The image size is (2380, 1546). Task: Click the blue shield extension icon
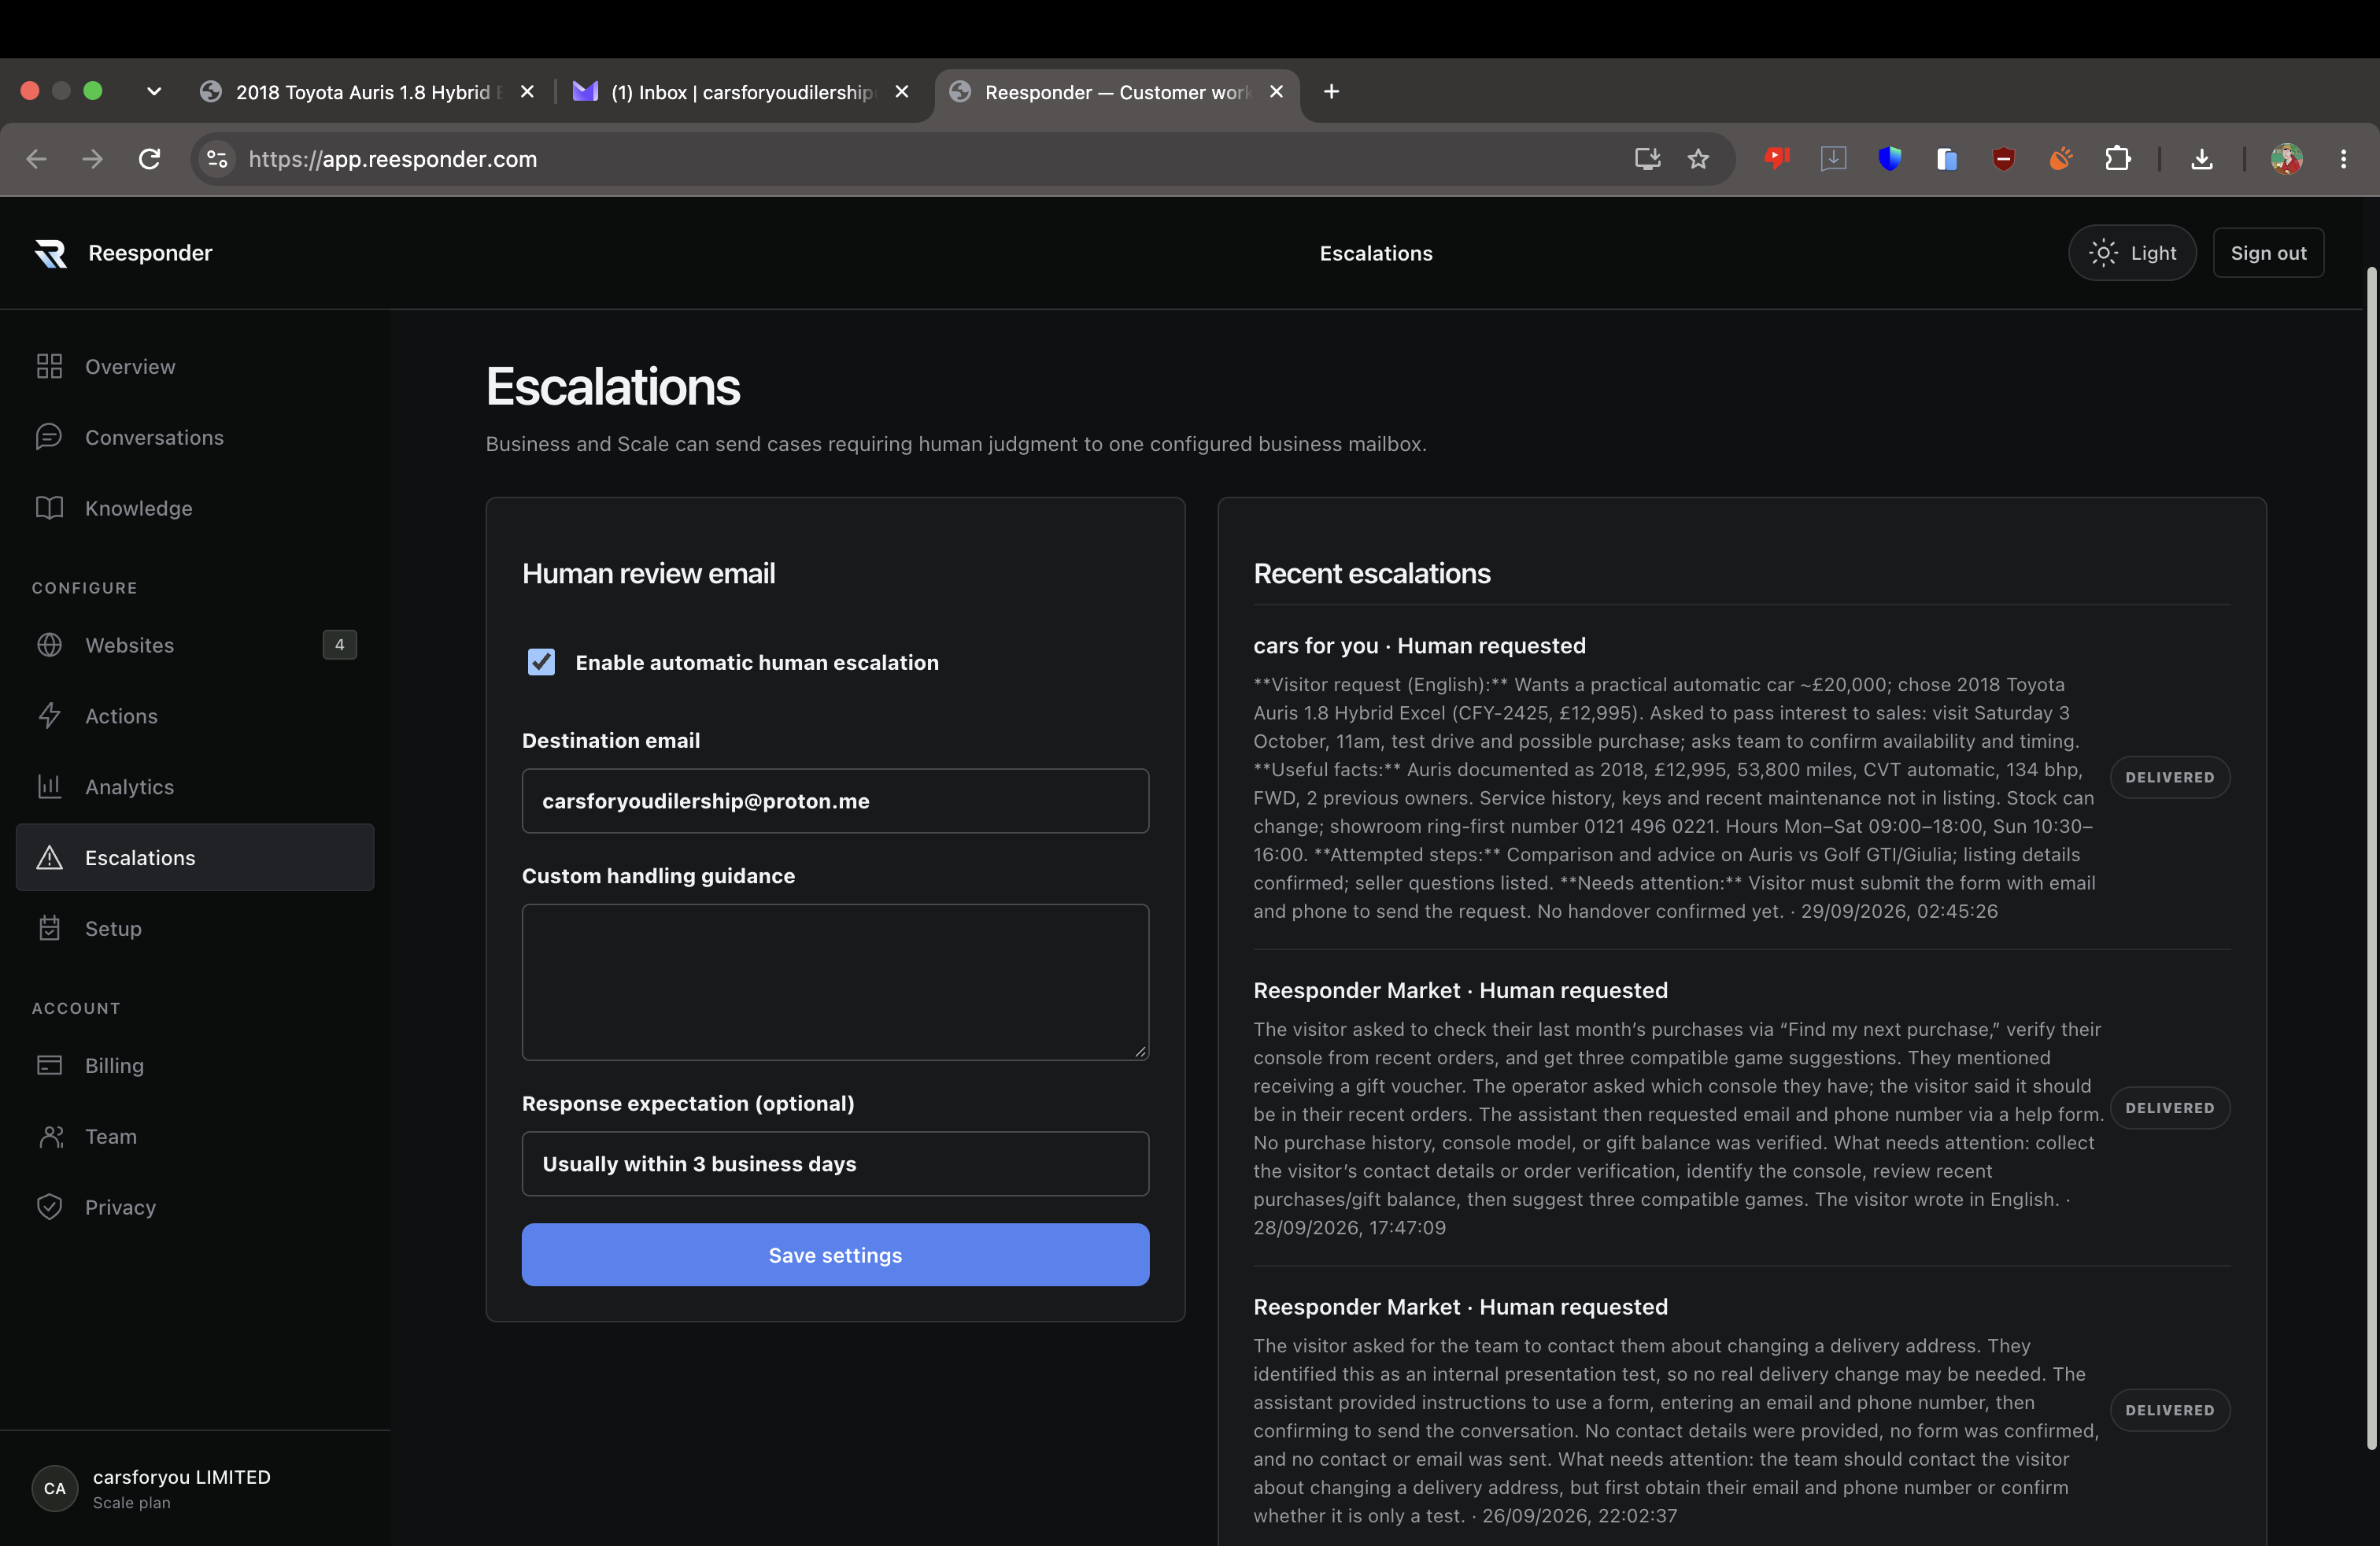pos(1889,159)
